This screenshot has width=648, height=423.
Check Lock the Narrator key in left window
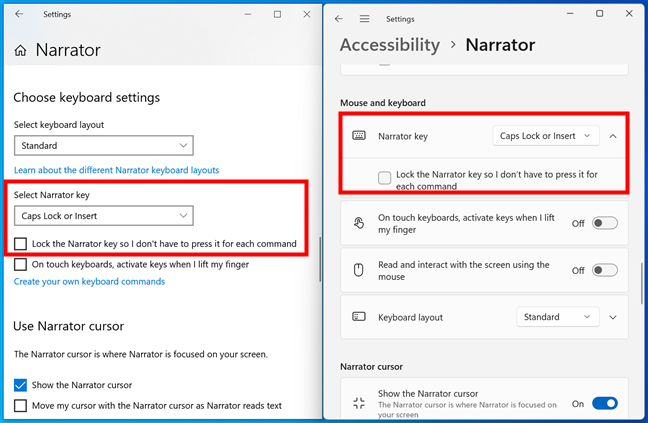(20, 244)
